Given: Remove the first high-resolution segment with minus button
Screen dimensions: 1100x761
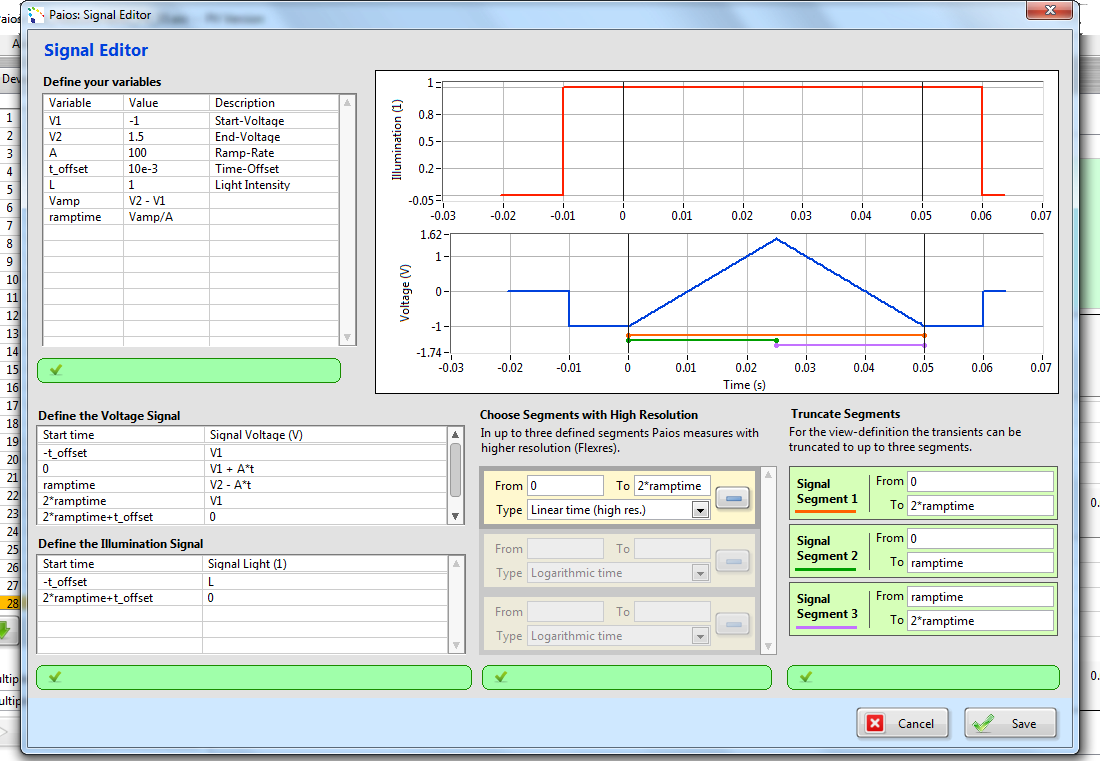Looking at the screenshot, I should 733,498.
